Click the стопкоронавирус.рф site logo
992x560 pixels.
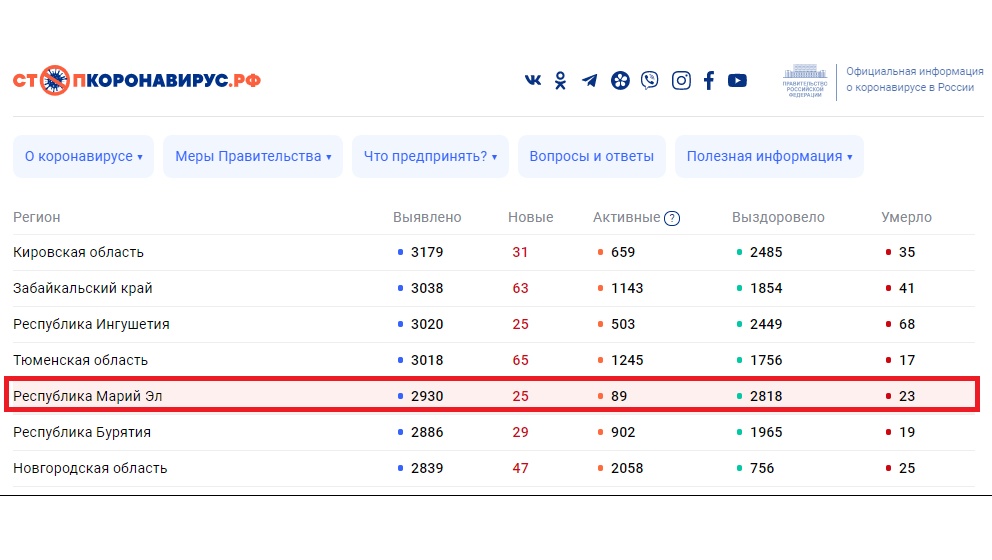pyautogui.click(x=137, y=80)
